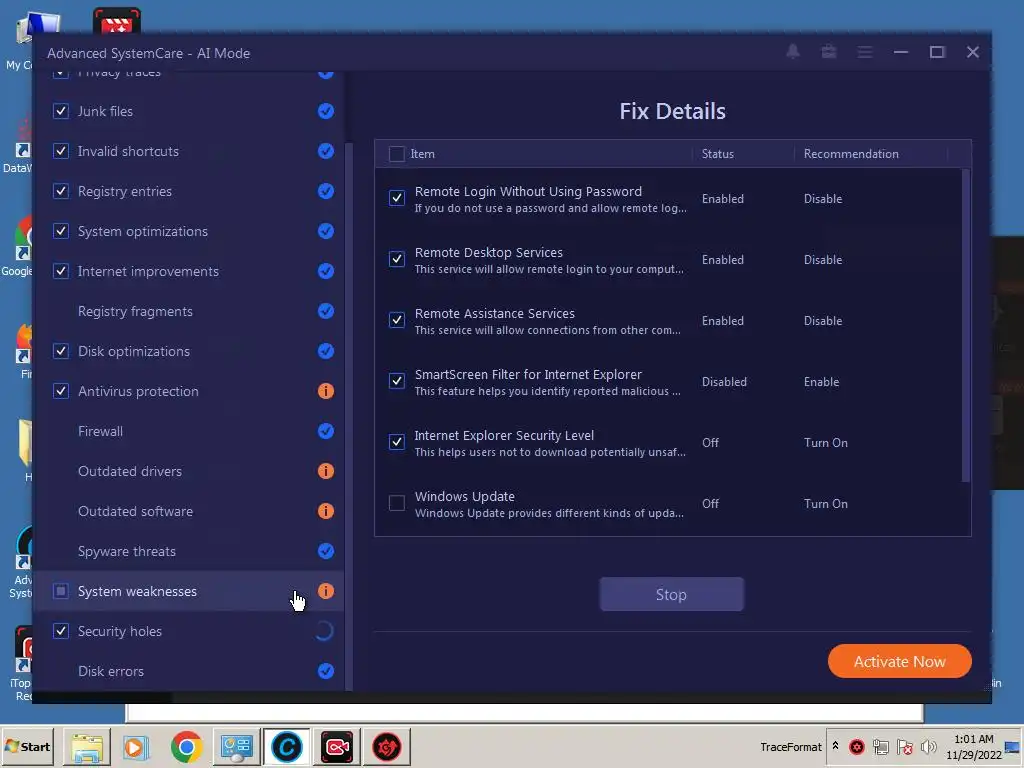Select Outdated drivers in the scan list
Image resolution: width=1024 pixels, height=768 pixels.
[189, 471]
